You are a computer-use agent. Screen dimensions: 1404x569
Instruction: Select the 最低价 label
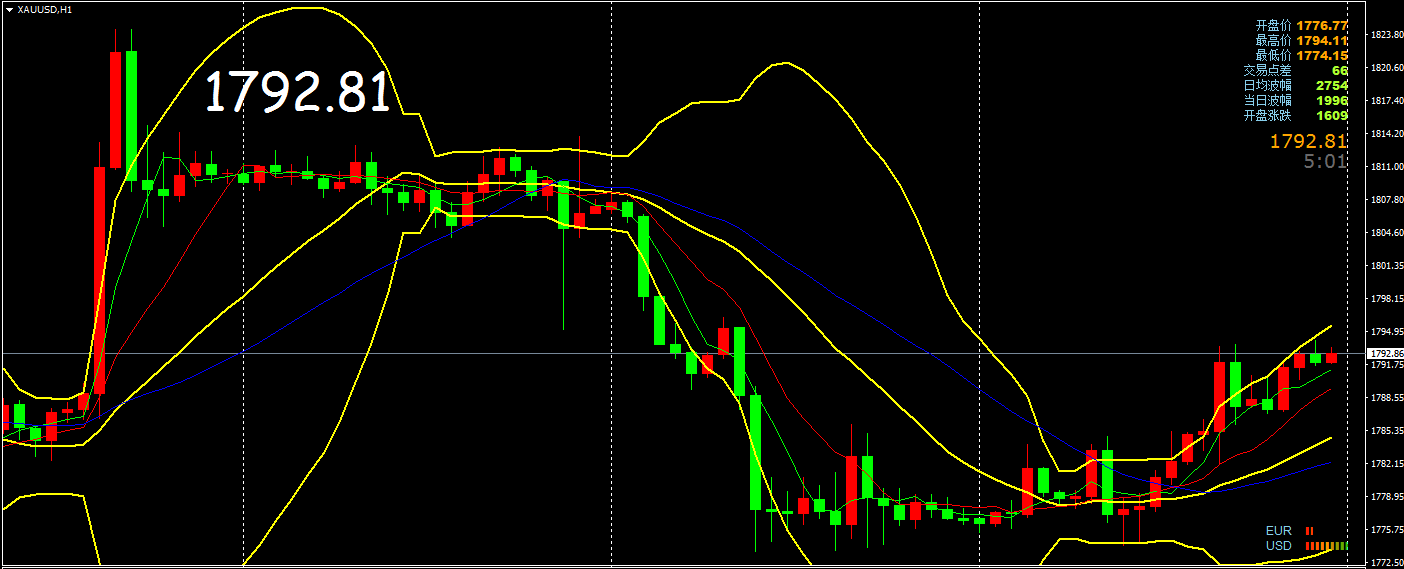[x=1274, y=55]
